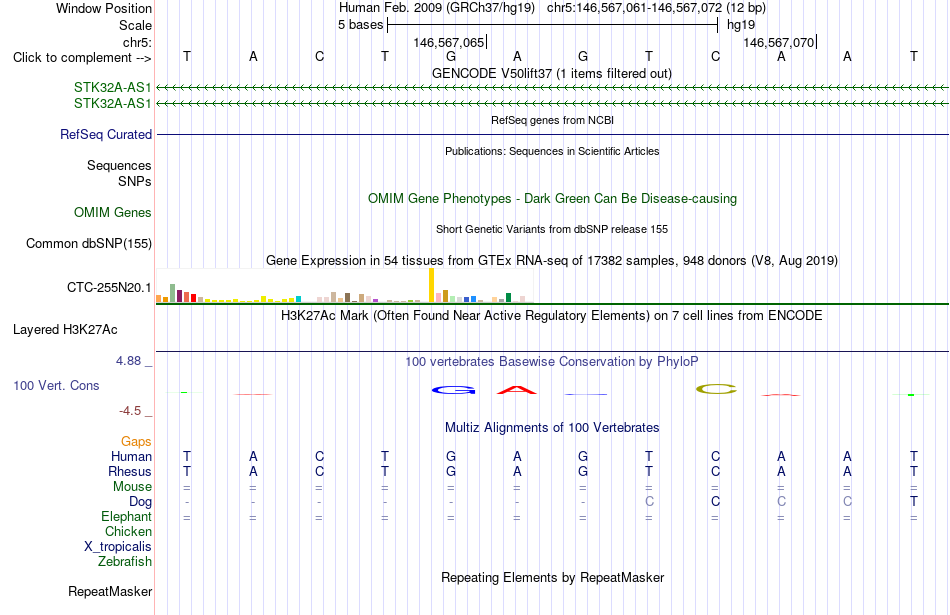
Task: Click the RepeatMasker track label
Action: click(110, 591)
